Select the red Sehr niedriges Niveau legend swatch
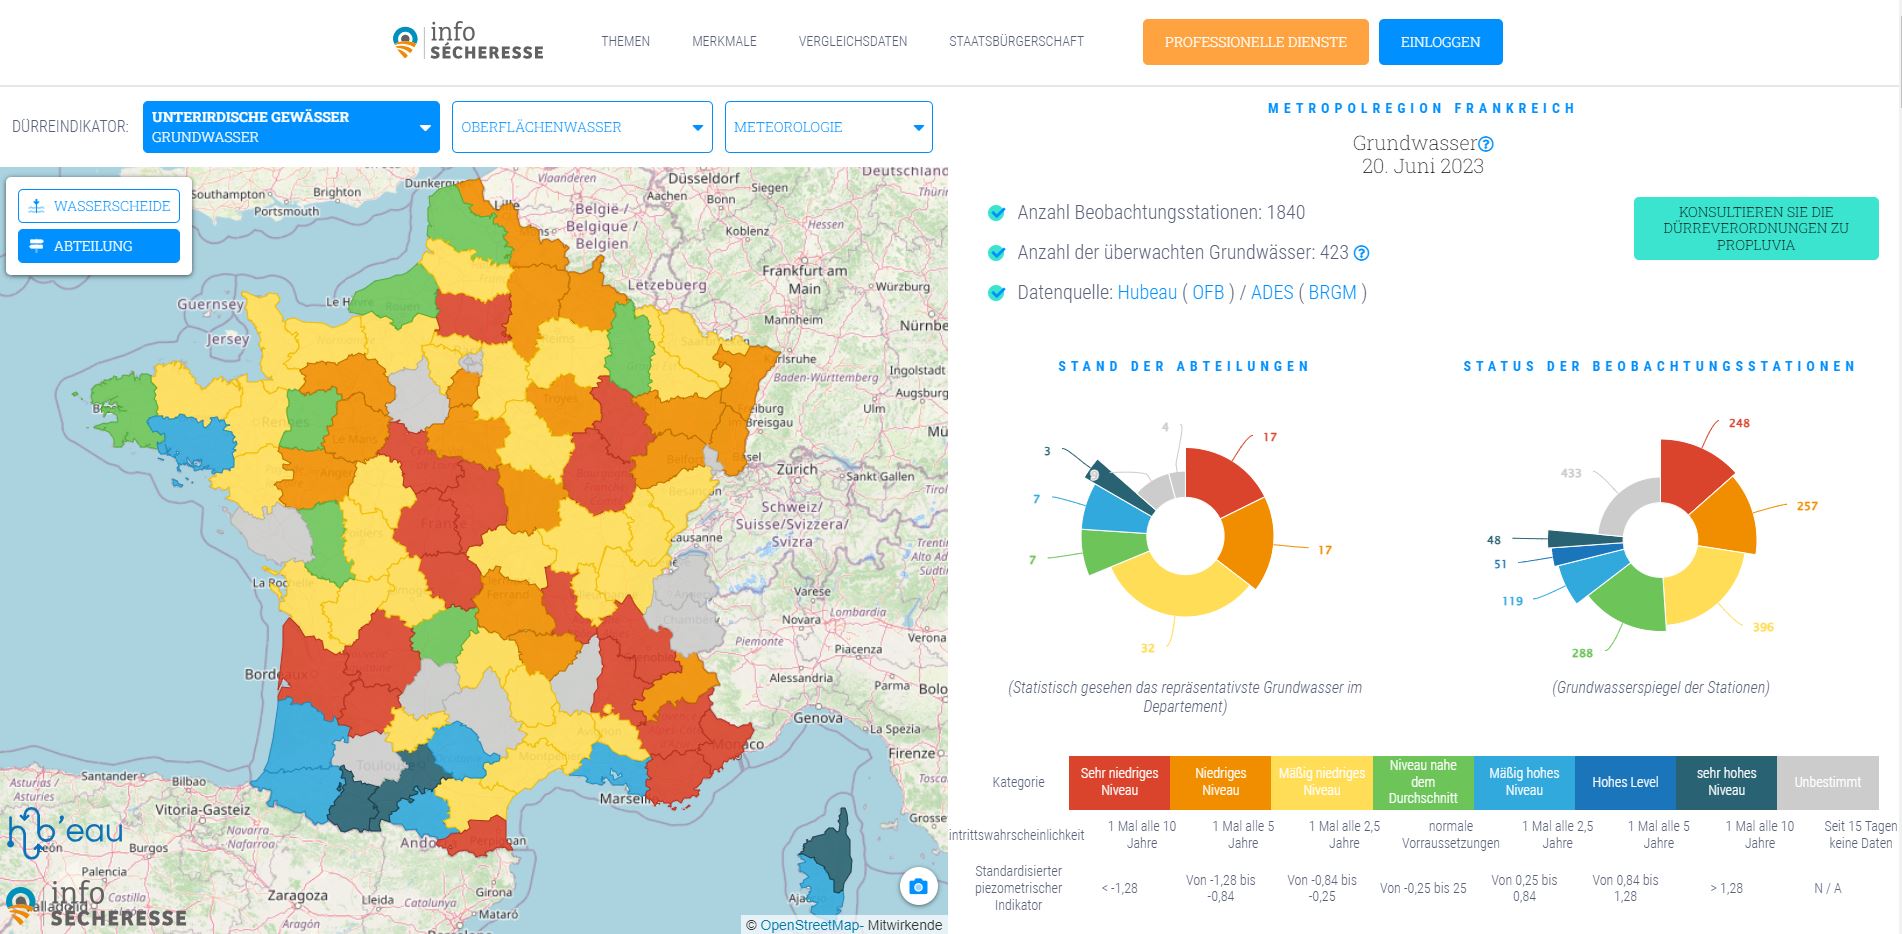Image resolution: width=1902 pixels, height=934 pixels. point(1119,782)
